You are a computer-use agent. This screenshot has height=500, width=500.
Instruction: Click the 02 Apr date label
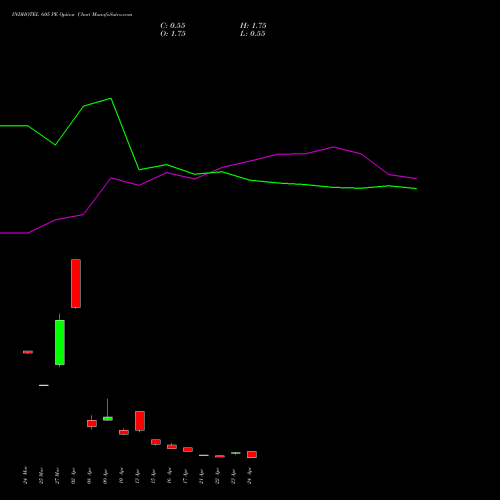73,476
